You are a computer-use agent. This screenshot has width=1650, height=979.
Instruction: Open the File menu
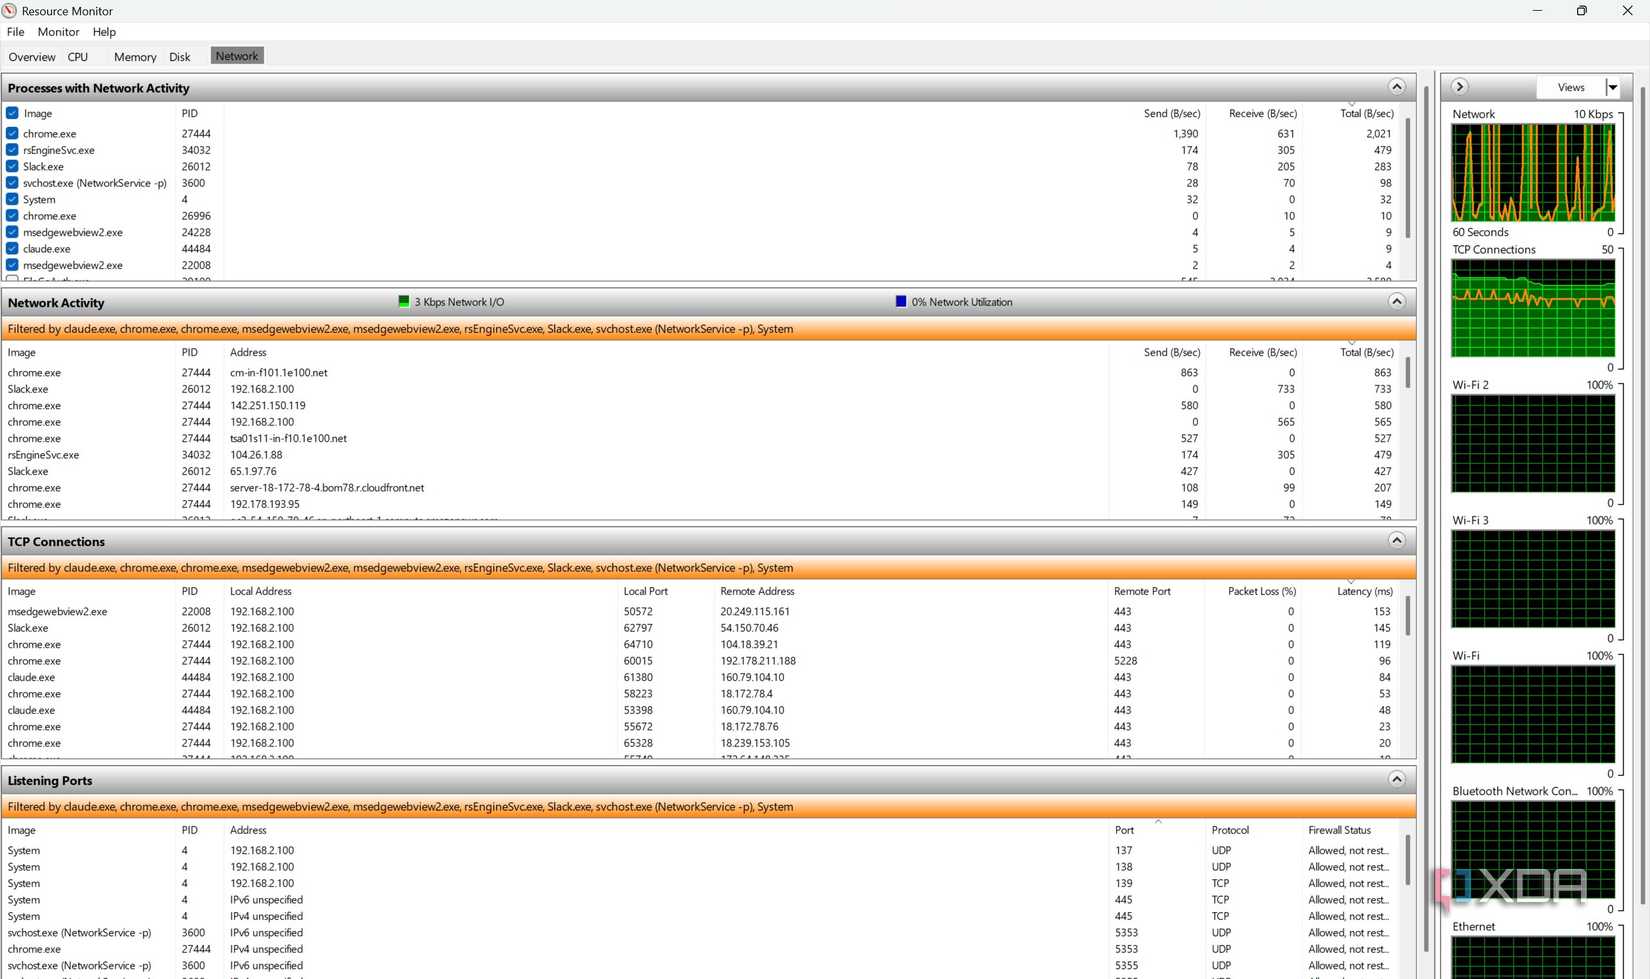pos(15,32)
